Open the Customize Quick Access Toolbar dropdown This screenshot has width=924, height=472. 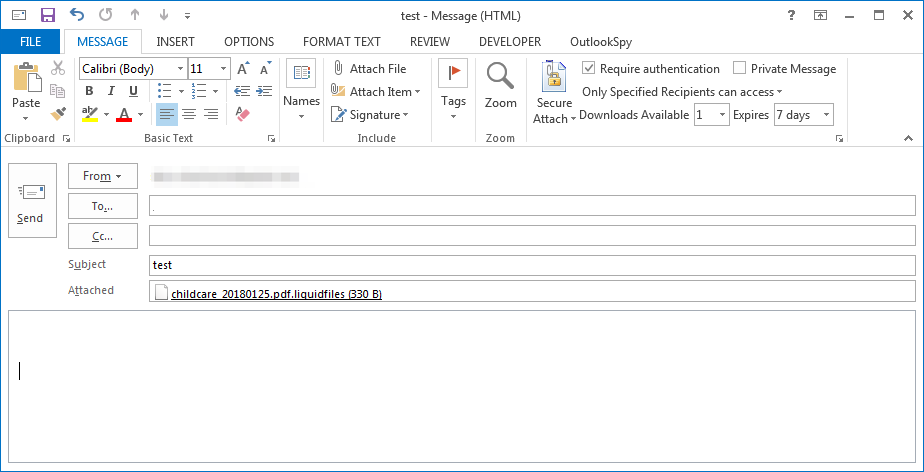187,16
